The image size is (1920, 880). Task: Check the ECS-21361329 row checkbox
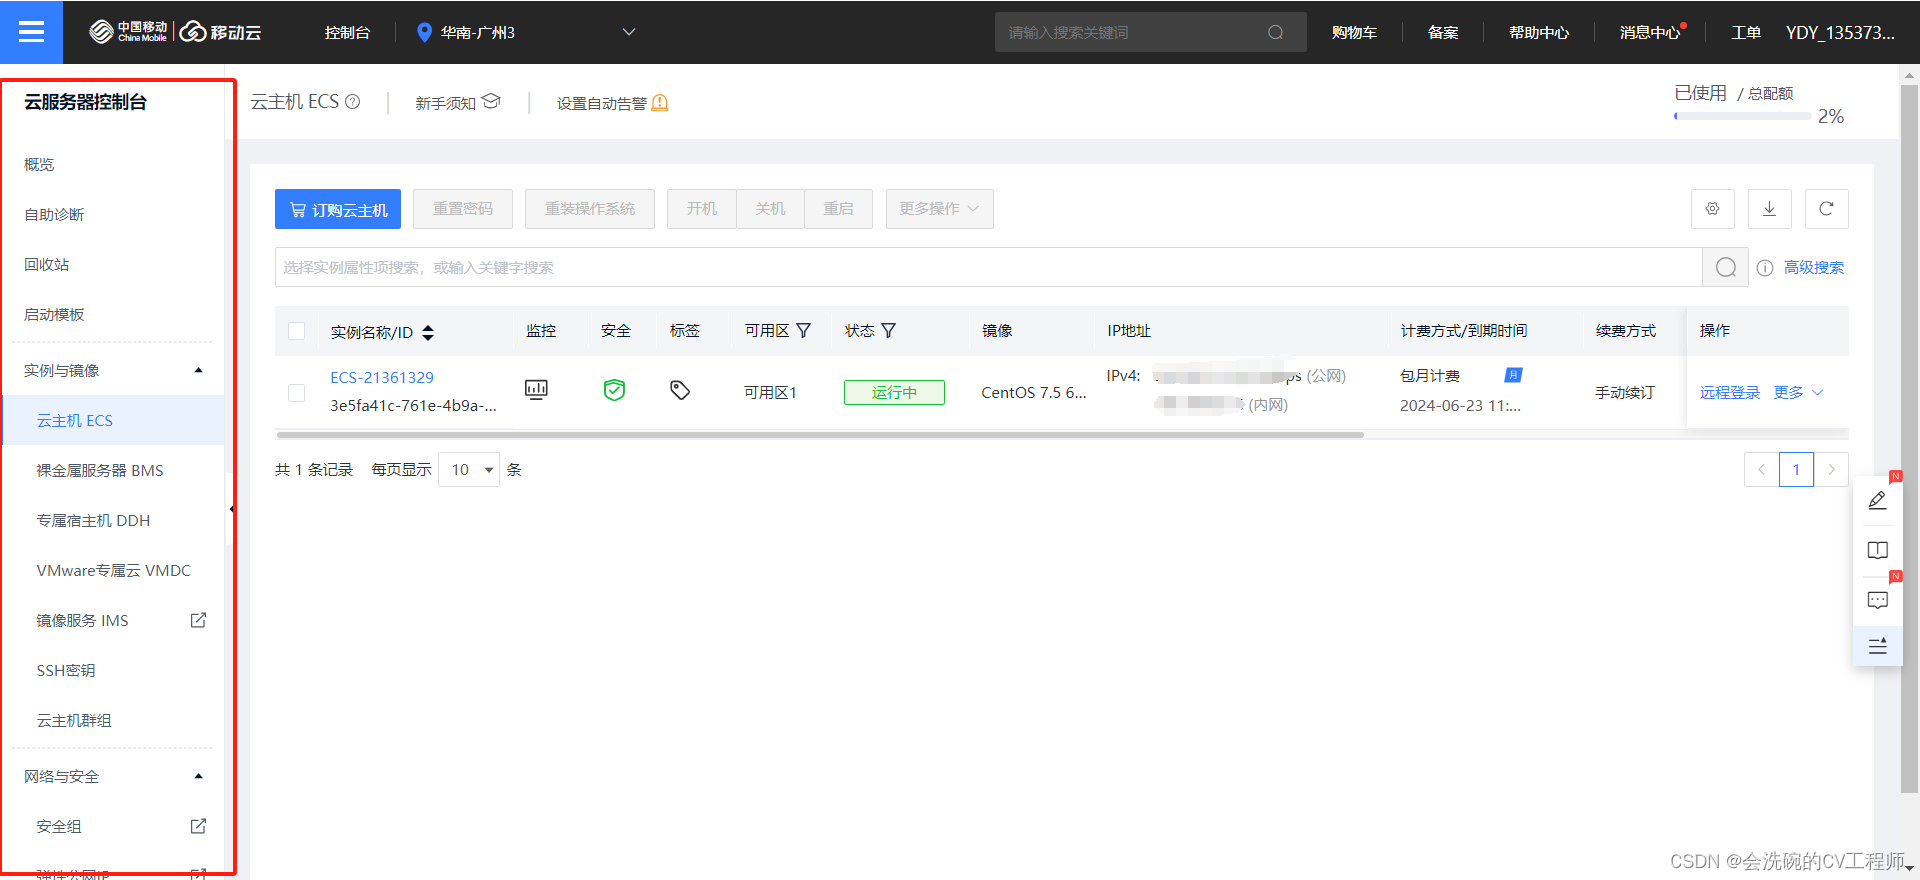point(296,393)
